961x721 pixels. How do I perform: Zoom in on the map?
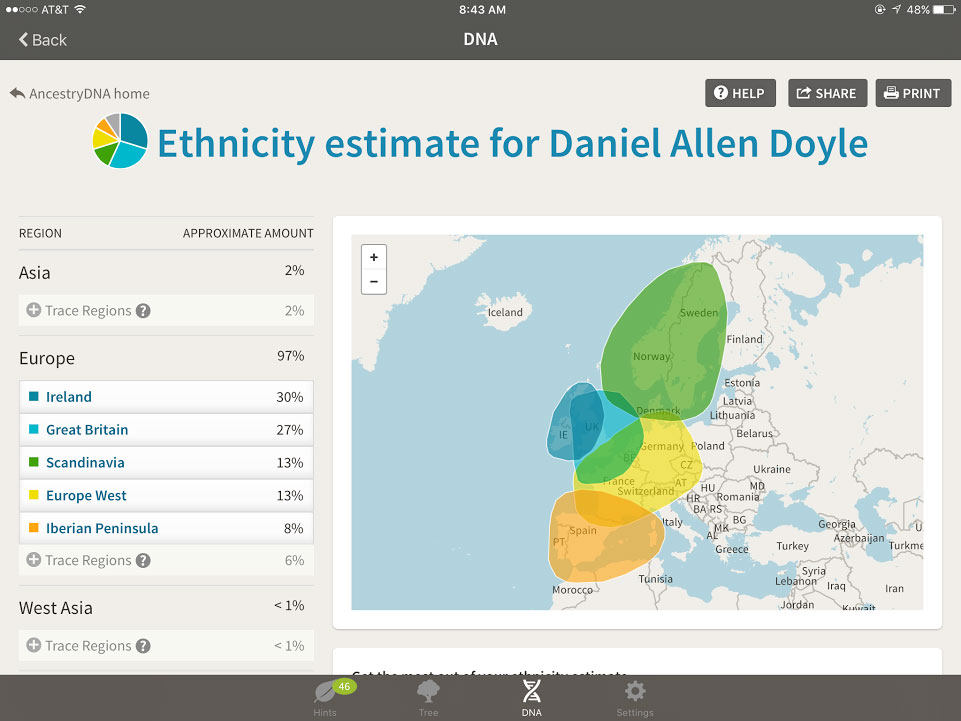[x=374, y=257]
